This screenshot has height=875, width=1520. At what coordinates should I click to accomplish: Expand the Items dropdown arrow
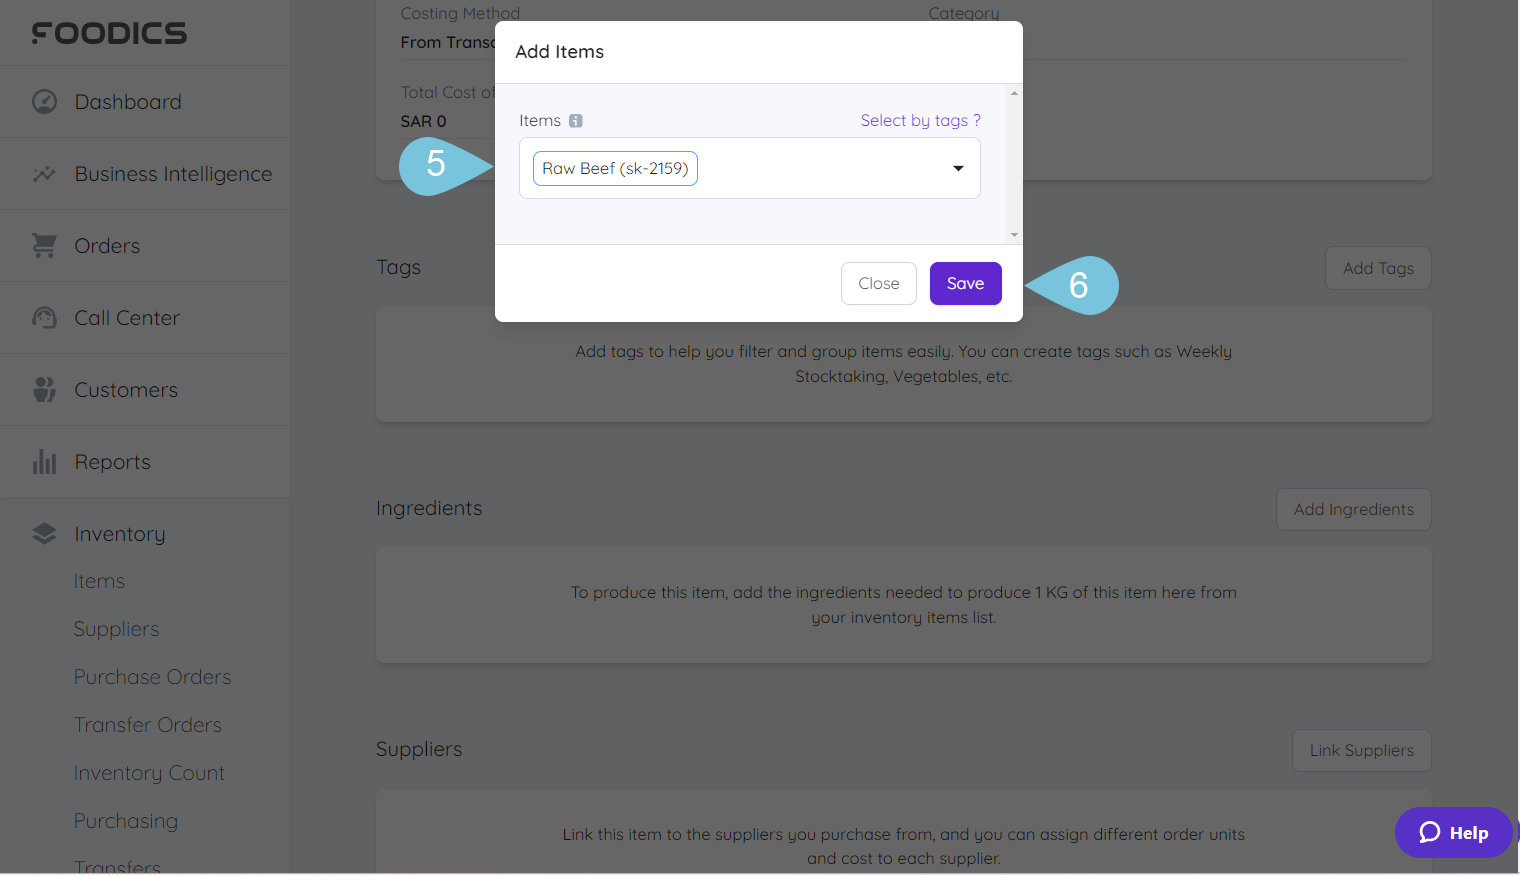(x=958, y=168)
